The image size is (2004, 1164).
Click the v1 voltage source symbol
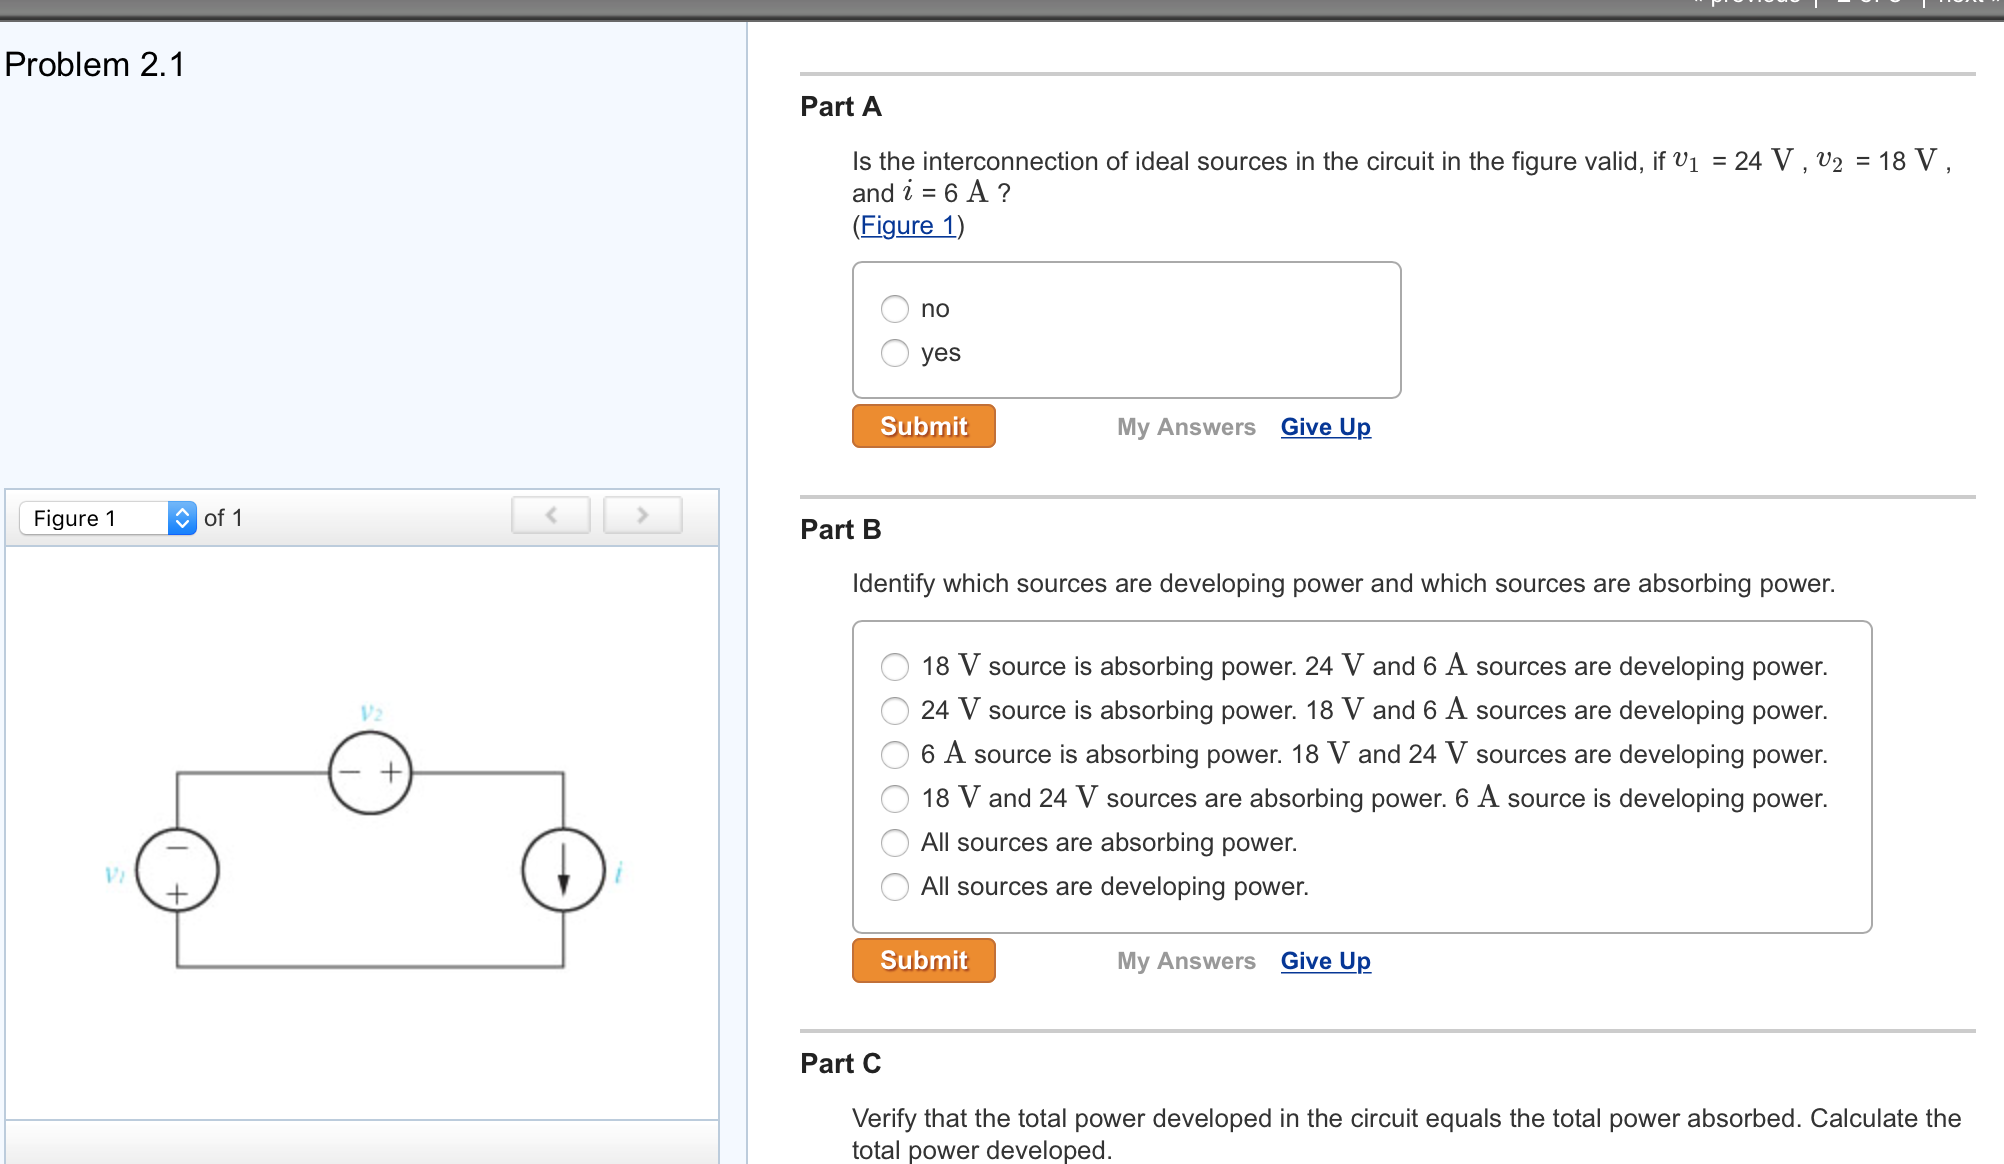tap(178, 870)
